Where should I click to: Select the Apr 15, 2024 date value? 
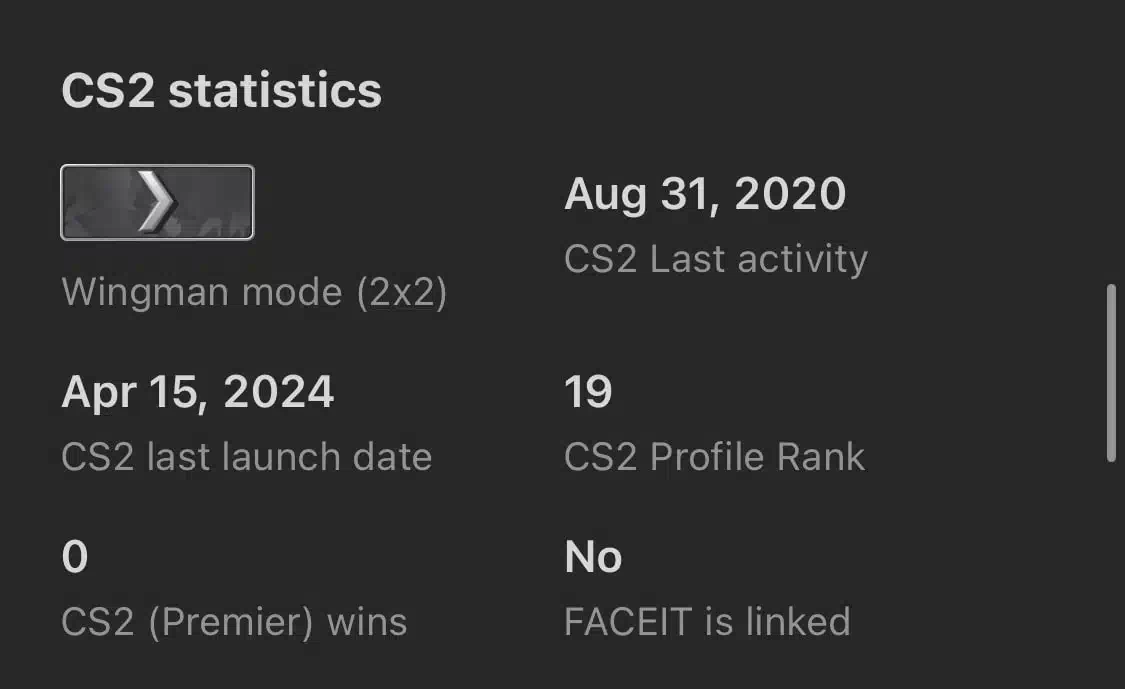[x=198, y=392]
